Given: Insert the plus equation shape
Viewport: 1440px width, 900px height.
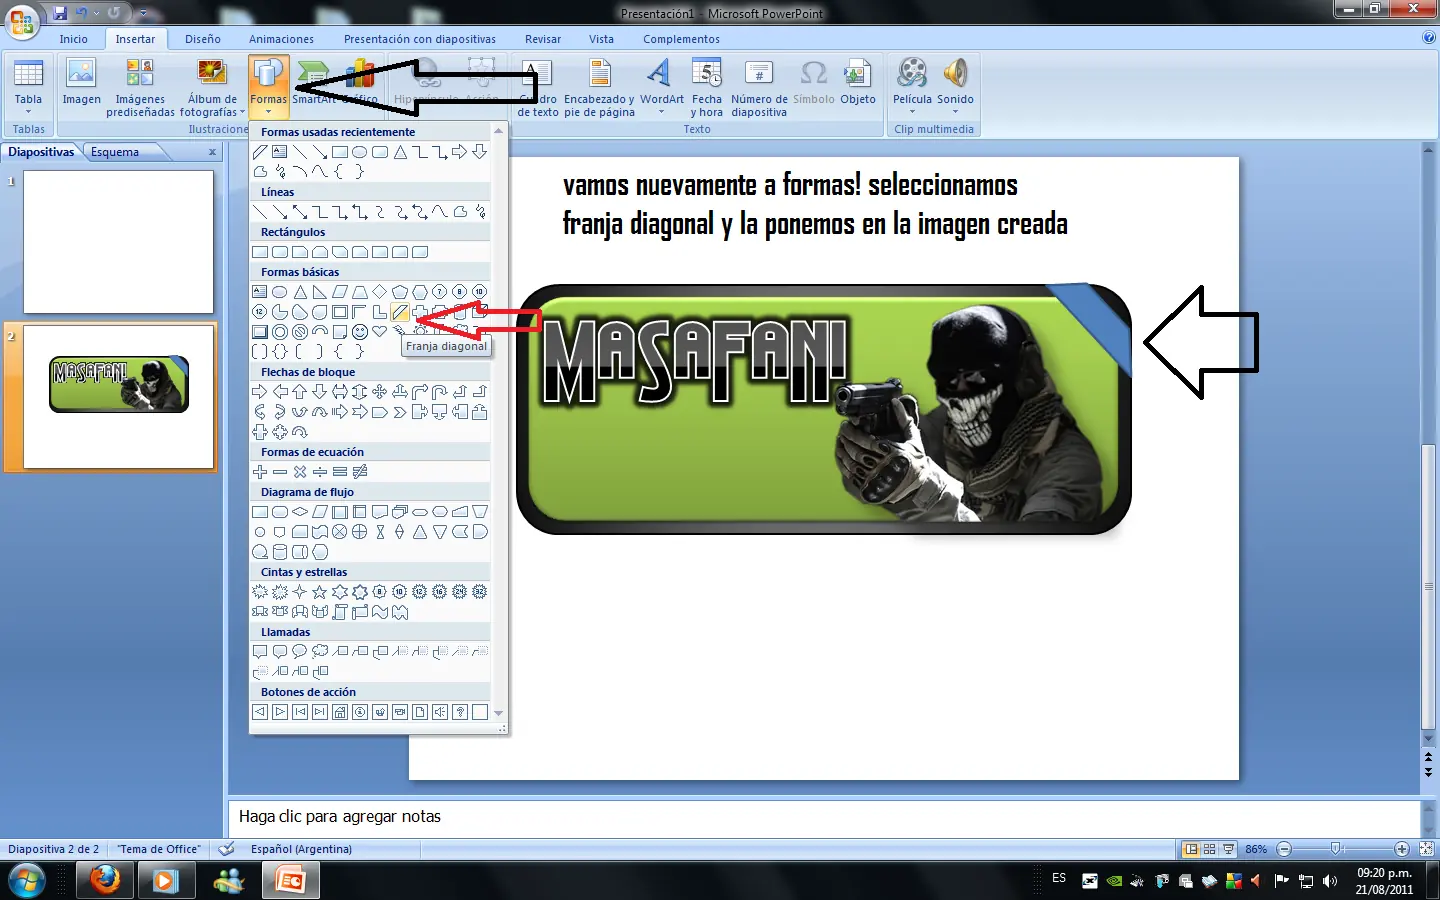Looking at the screenshot, I should 260,472.
